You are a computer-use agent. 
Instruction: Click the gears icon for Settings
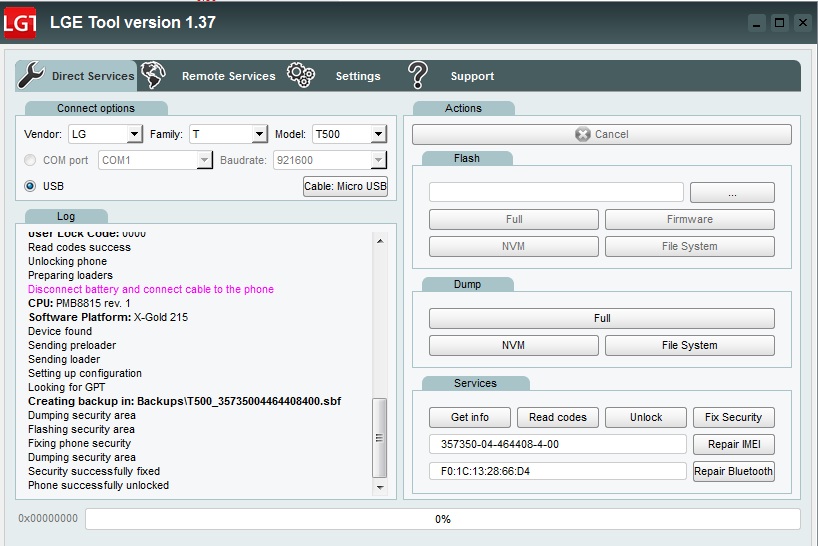(300, 75)
